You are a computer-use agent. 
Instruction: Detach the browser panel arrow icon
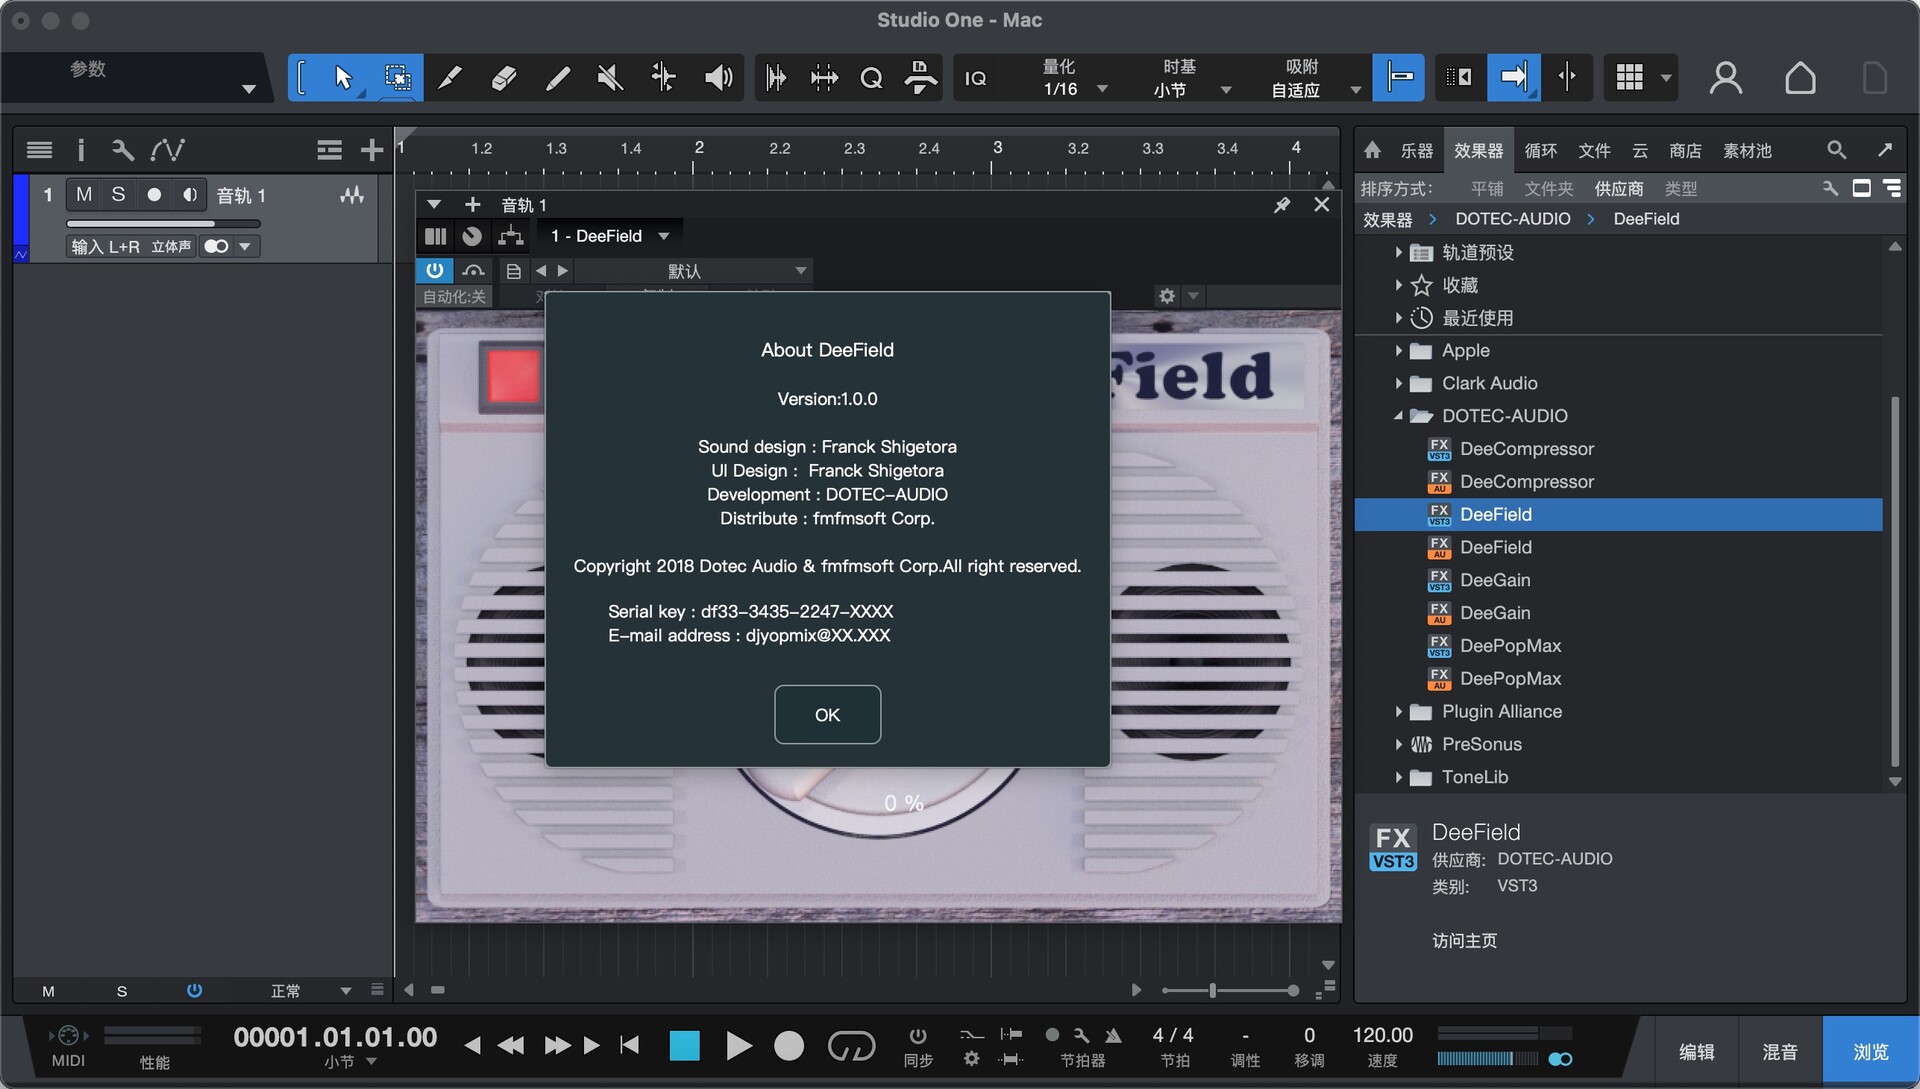[1885, 150]
